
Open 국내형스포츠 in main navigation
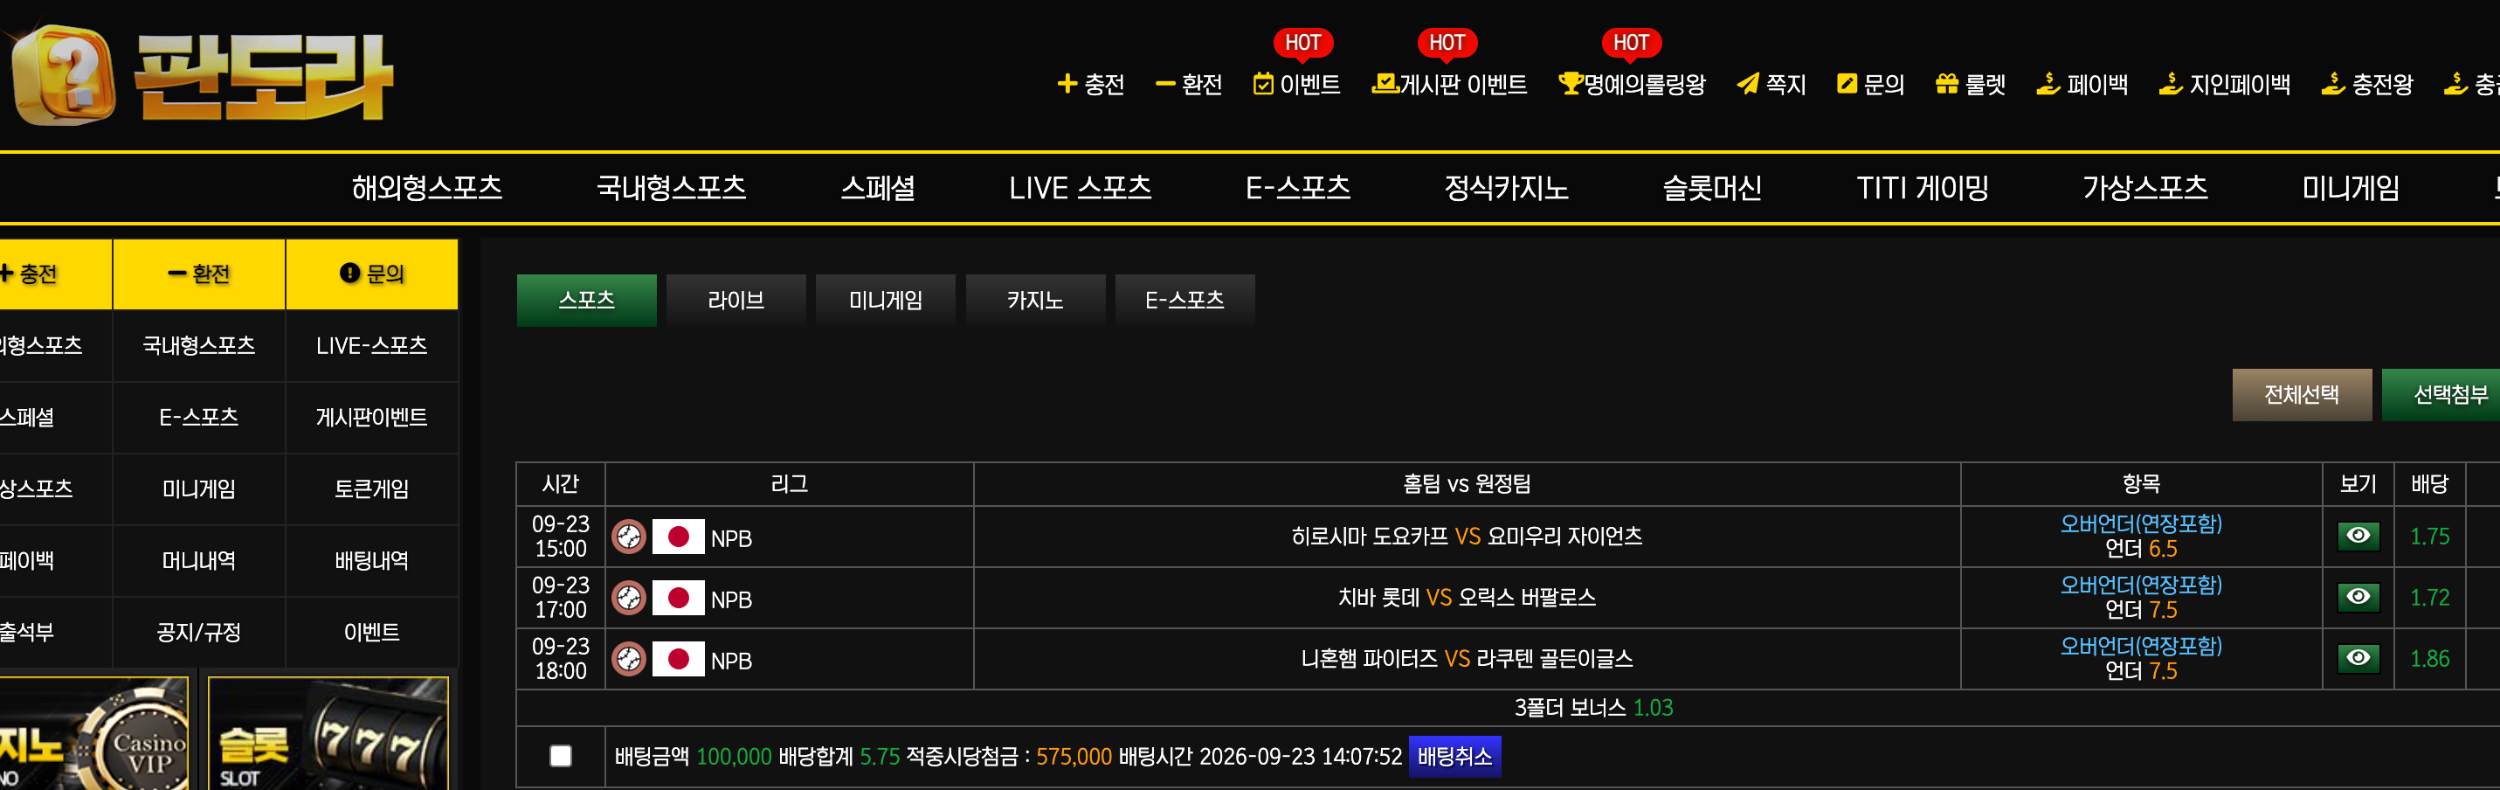click(671, 188)
